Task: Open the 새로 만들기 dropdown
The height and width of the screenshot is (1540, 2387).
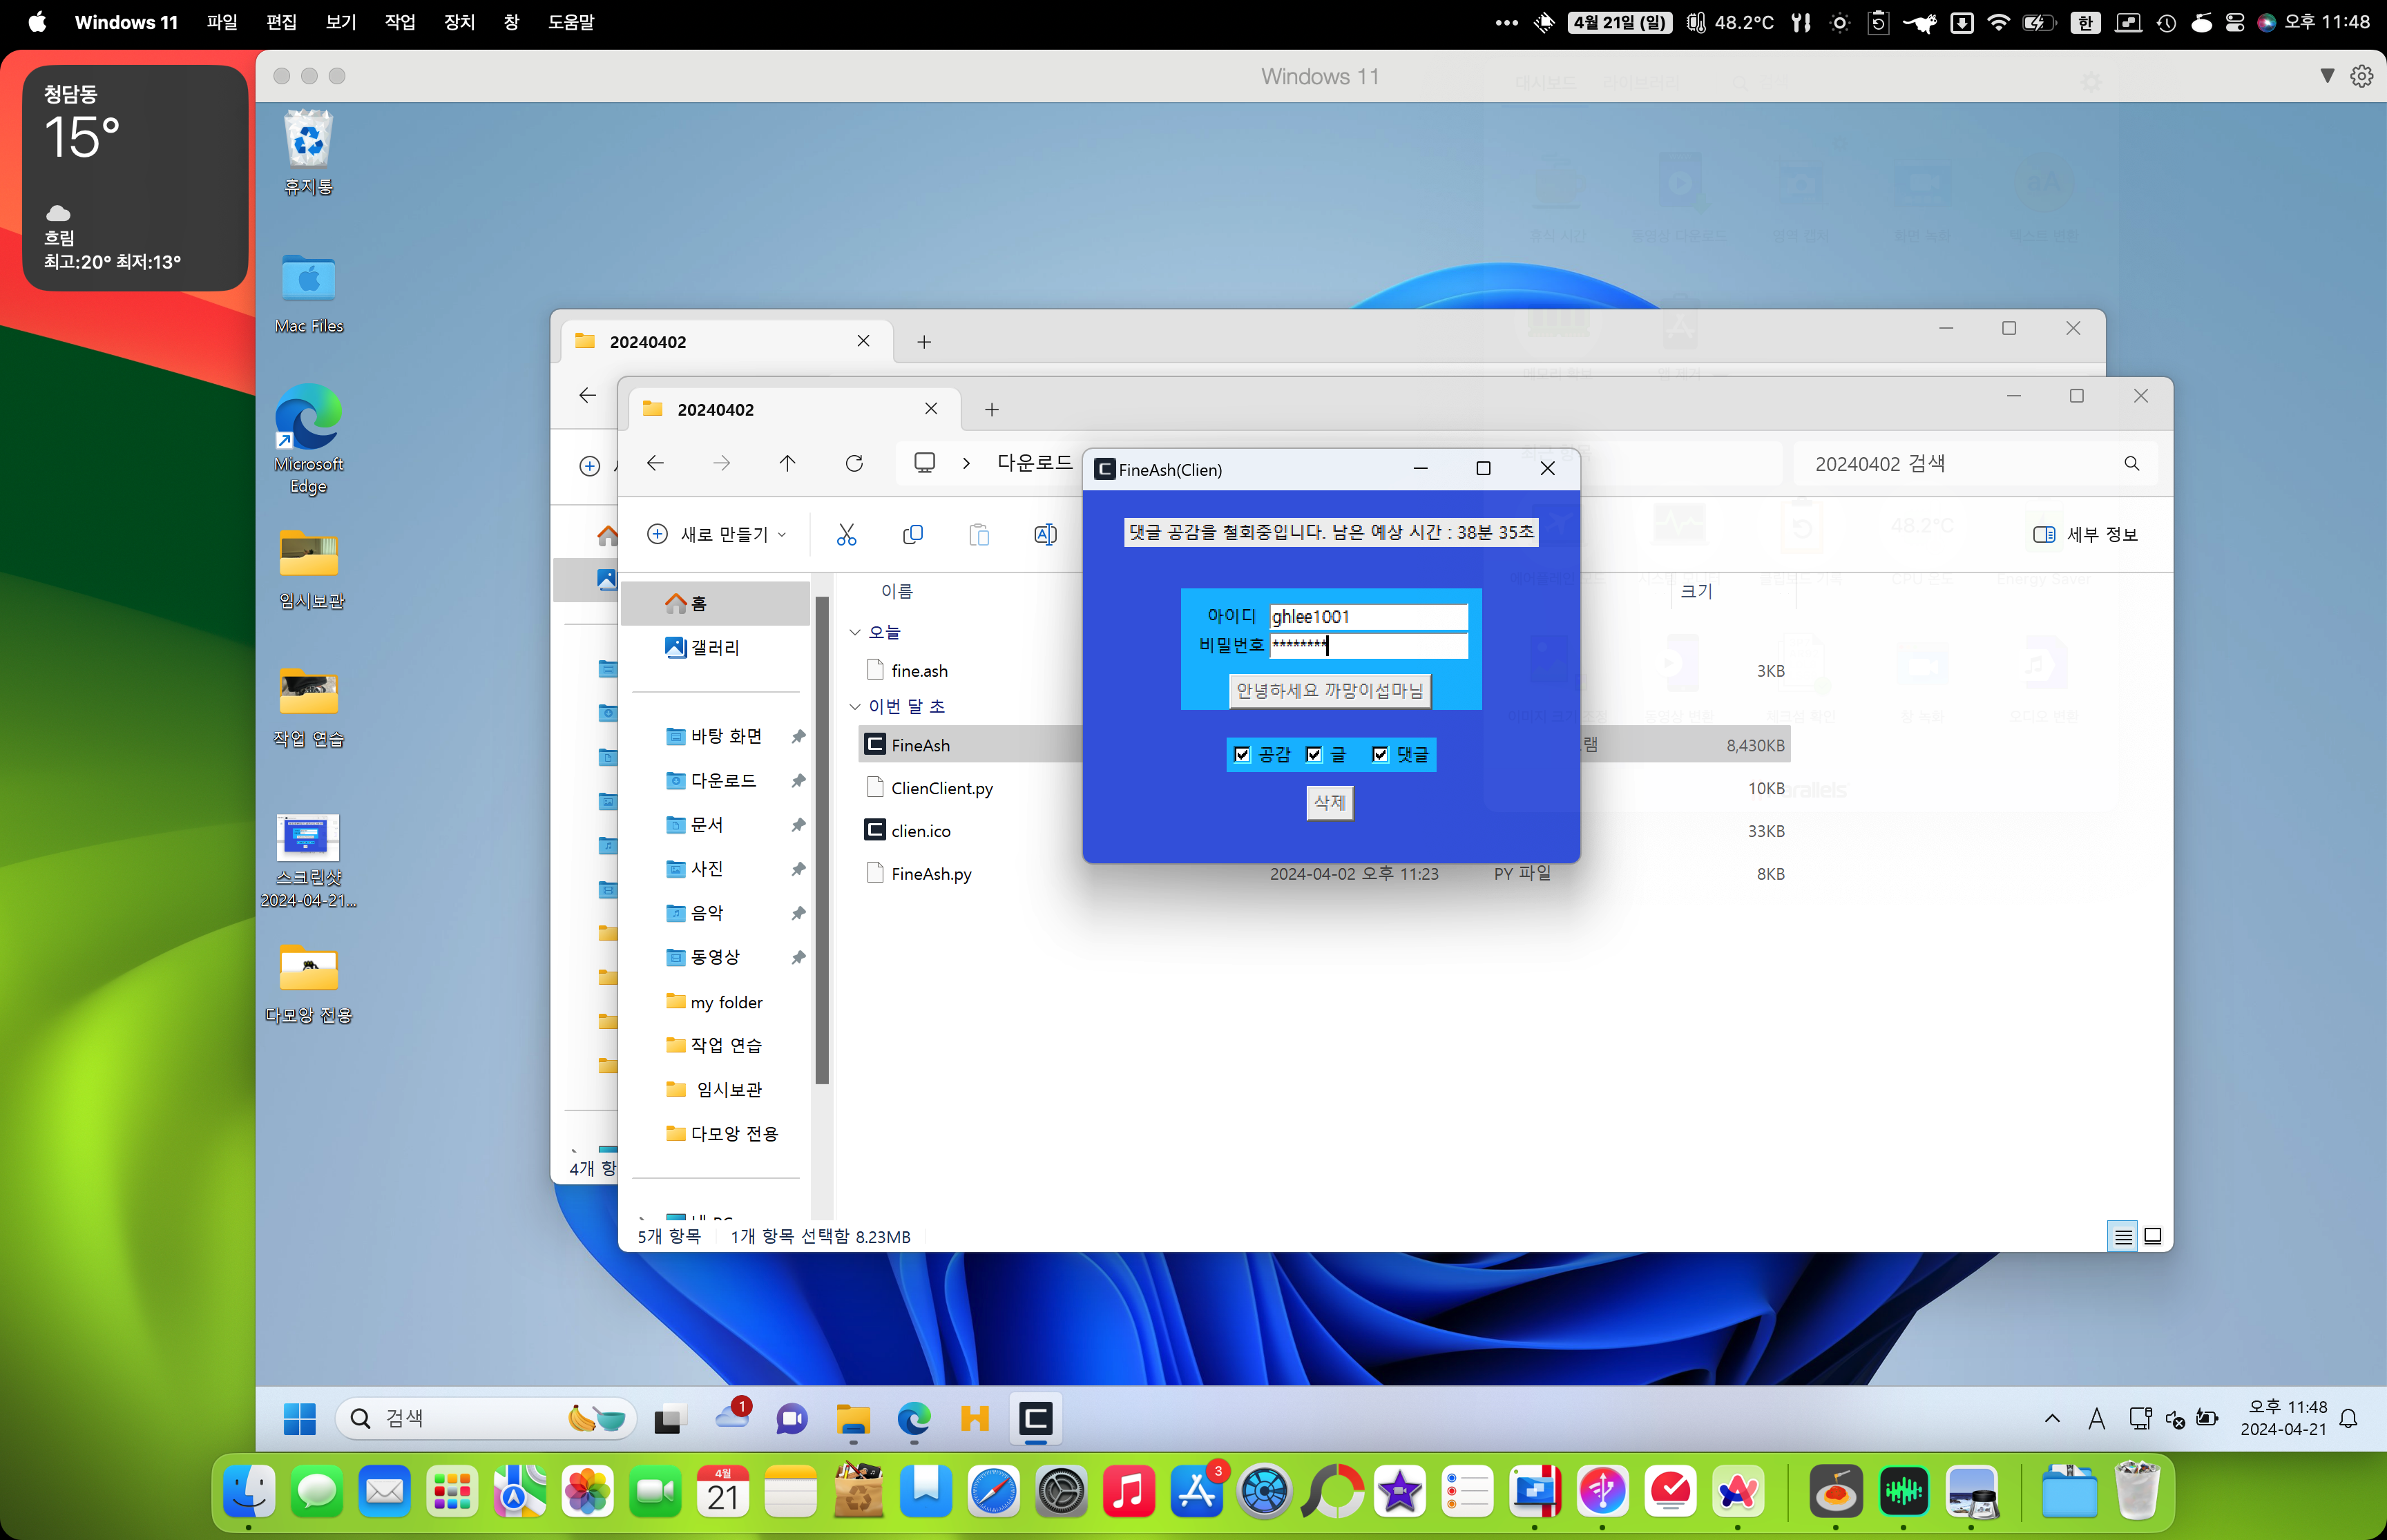Action: (x=717, y=535)
